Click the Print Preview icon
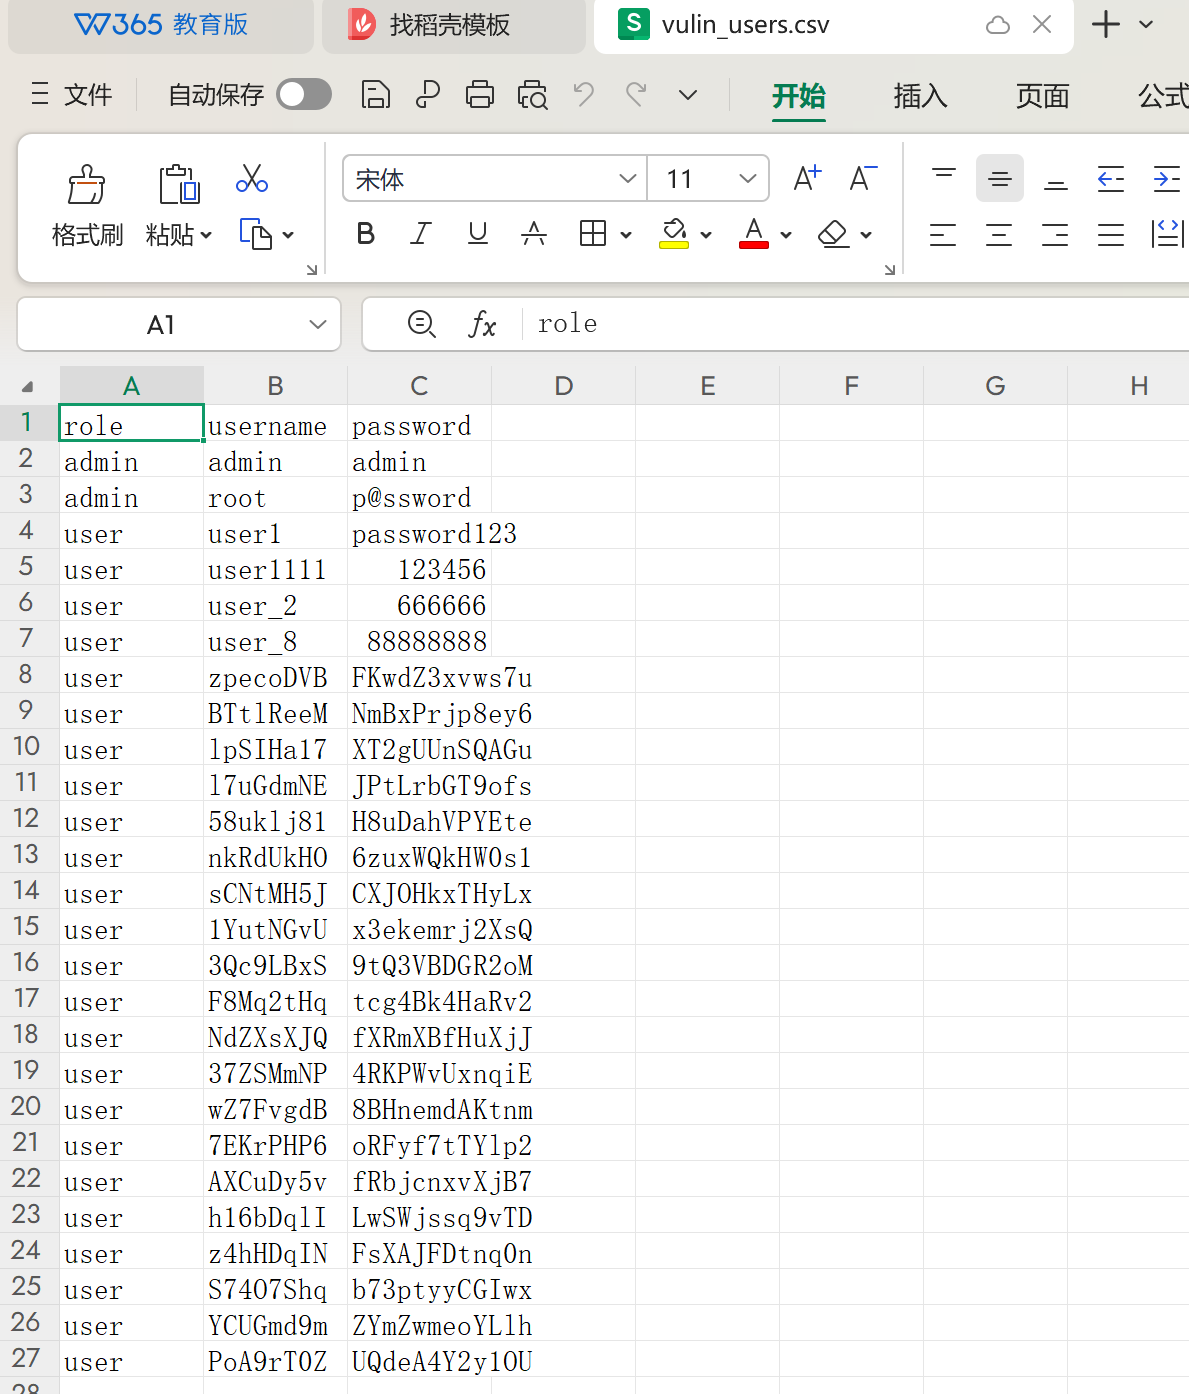Screen dimensions: 1189x1394 531,93
